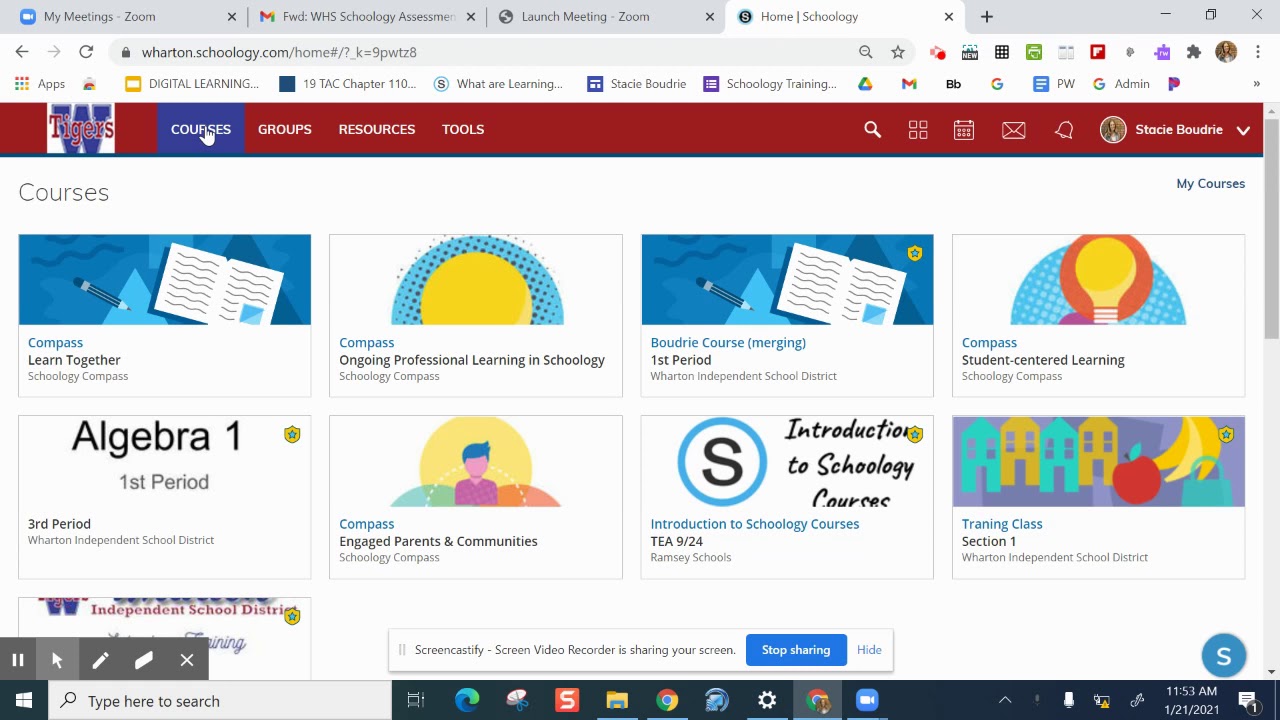The height and width of the screenshot is (720, 1280).
Task: Click the browser address bar URL
Action: pos(279,52)
